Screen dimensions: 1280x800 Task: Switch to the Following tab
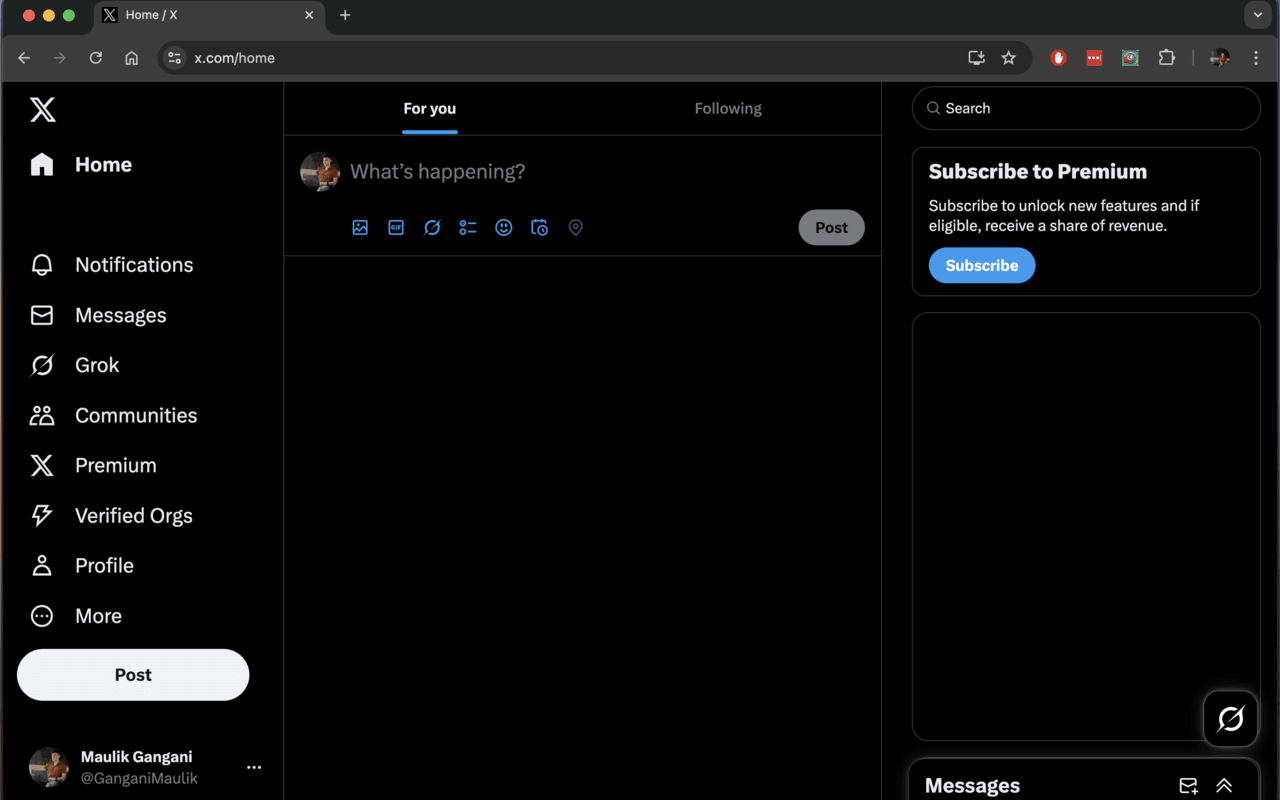coord(728,109)
